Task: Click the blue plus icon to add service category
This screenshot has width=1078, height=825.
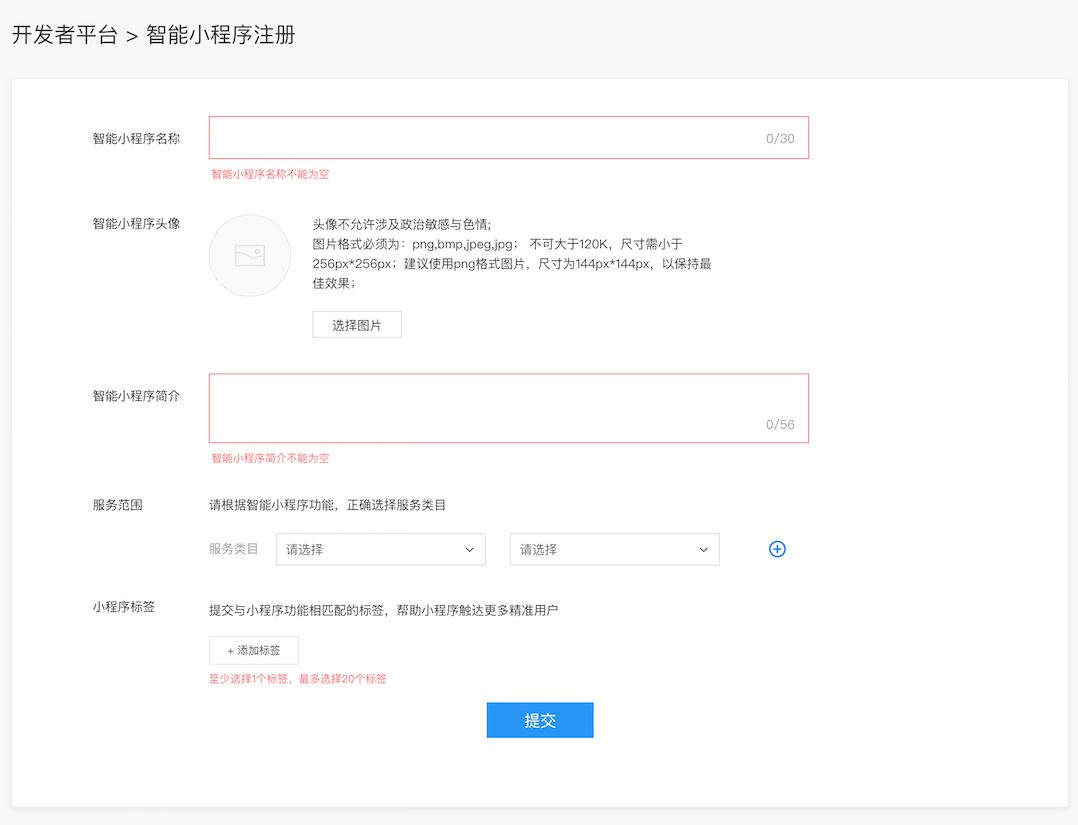Action: point(777,549)
